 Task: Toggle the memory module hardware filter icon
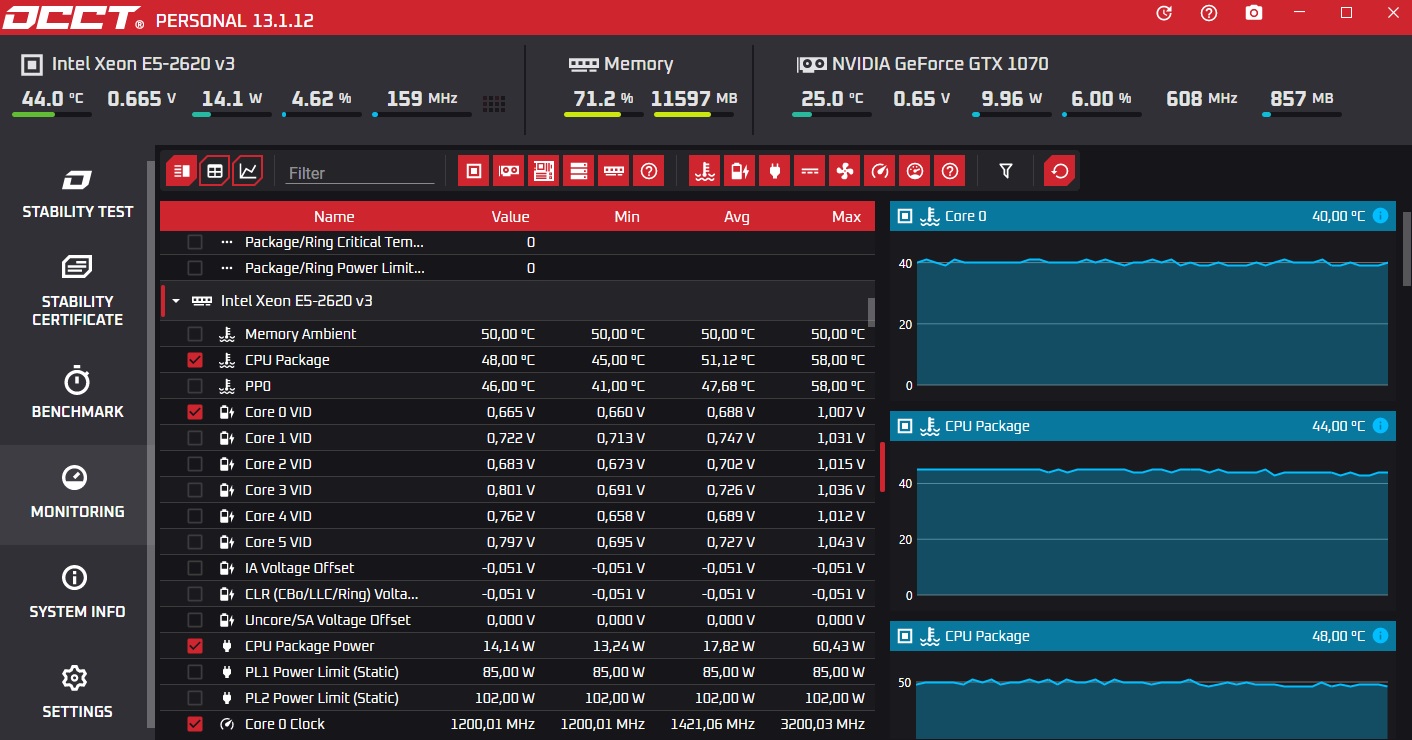click(613, 171)
